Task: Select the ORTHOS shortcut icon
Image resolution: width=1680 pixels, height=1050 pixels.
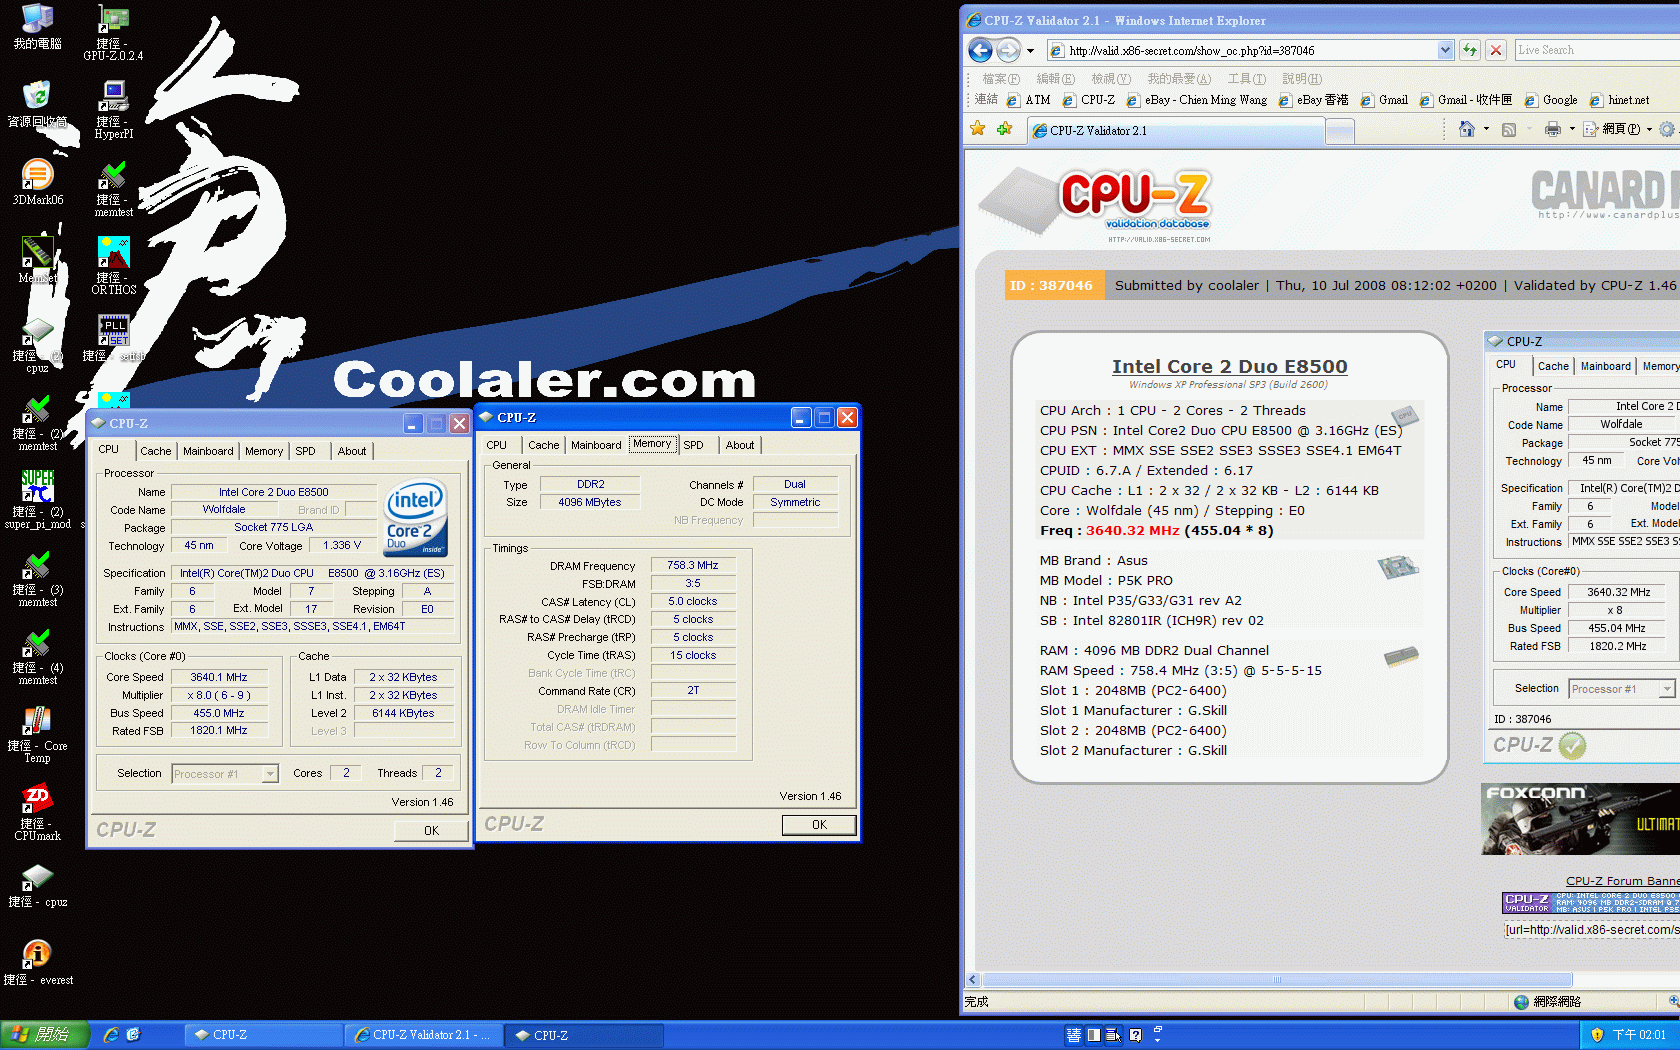Action: point(113,266)
